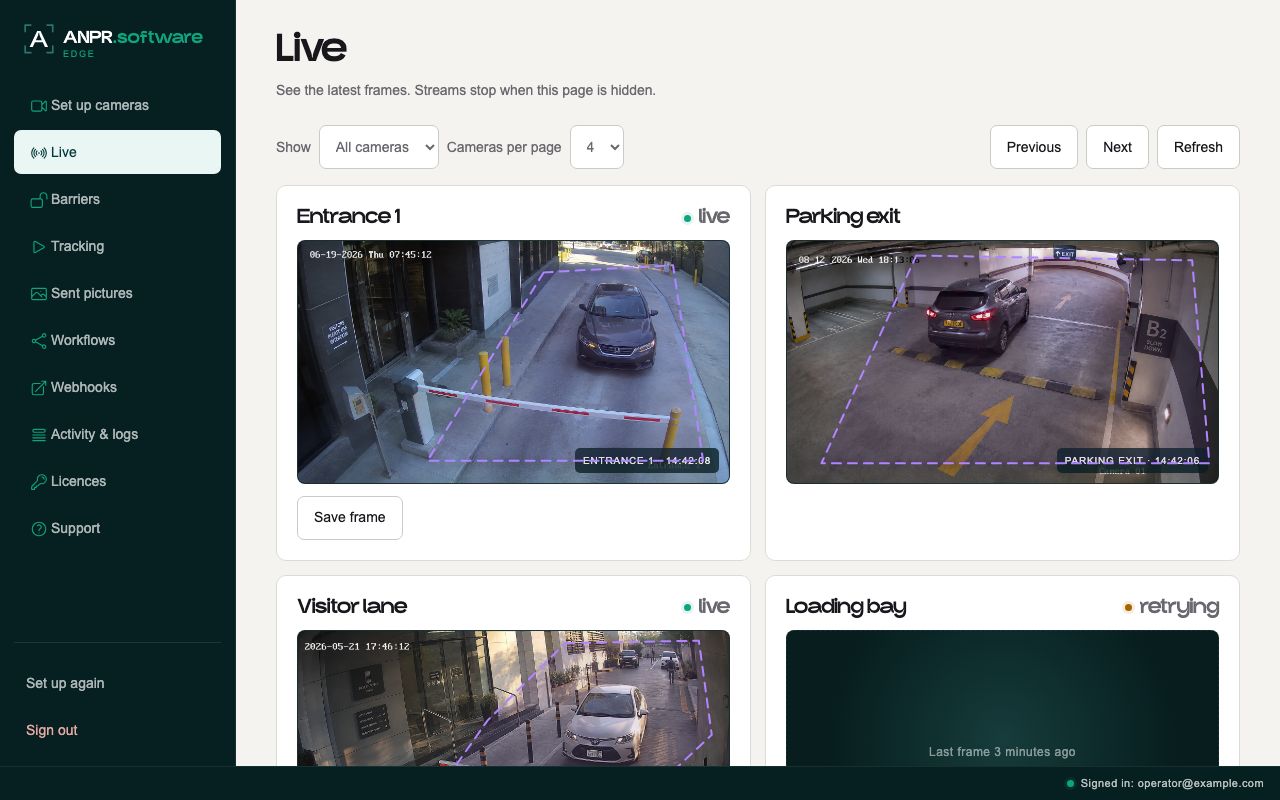Click the 'Live' page heading
Viewport: 1280px width, 800px height.
tap(311, 48)
